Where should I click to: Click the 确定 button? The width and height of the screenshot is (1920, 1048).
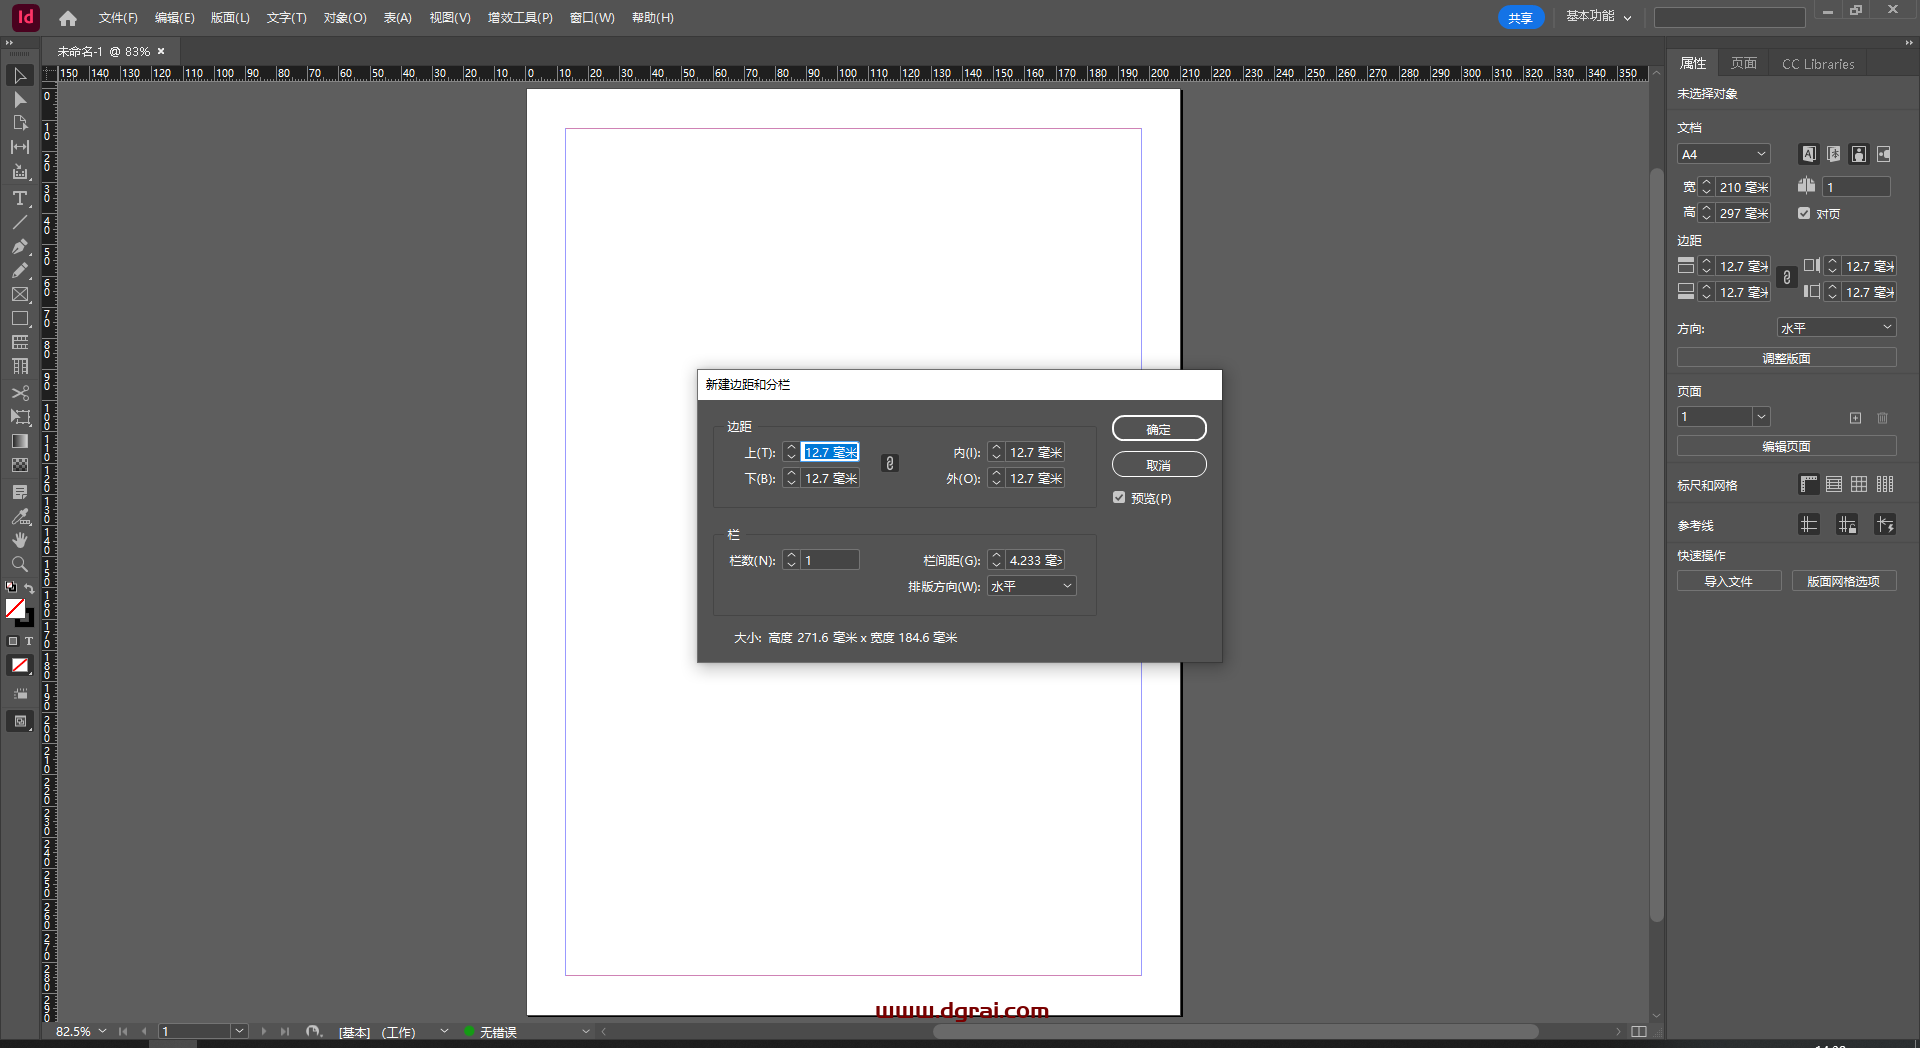(1159, 429)
